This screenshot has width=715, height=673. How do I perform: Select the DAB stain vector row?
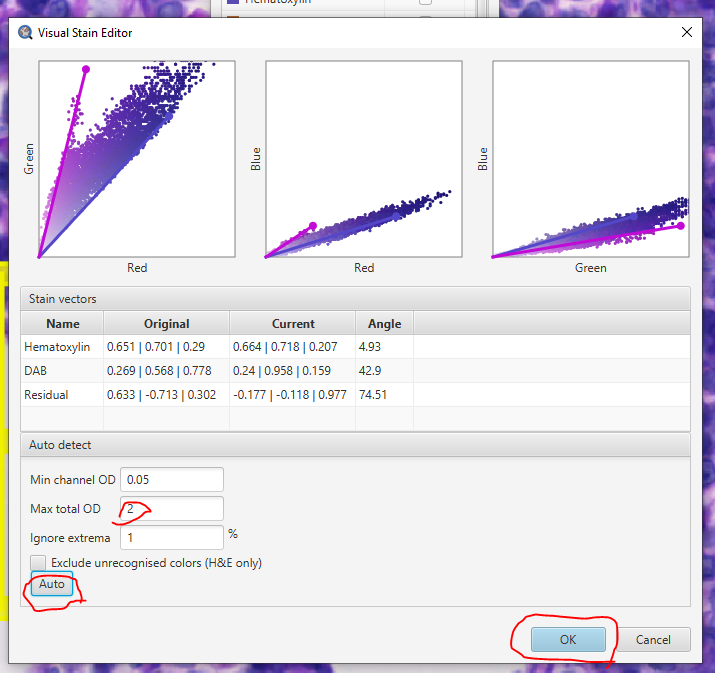[x=200, y=371]
